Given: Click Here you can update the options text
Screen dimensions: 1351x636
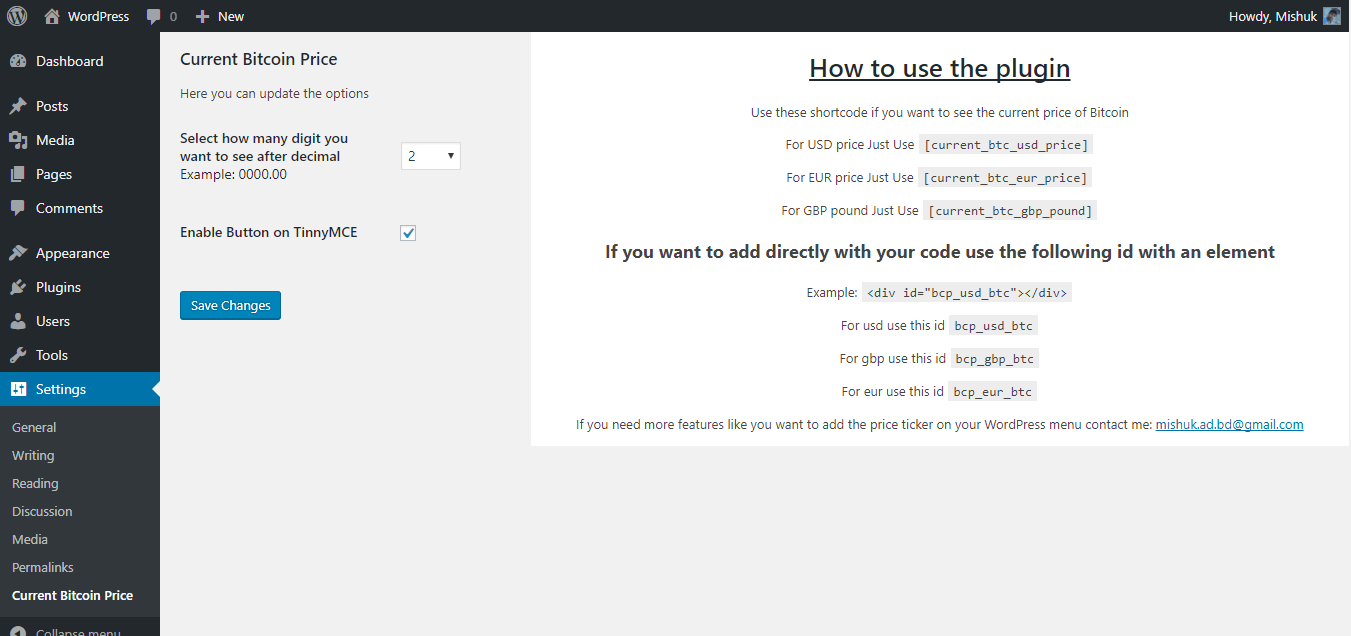Looking at the screenshot, I should tap(274, 93).
